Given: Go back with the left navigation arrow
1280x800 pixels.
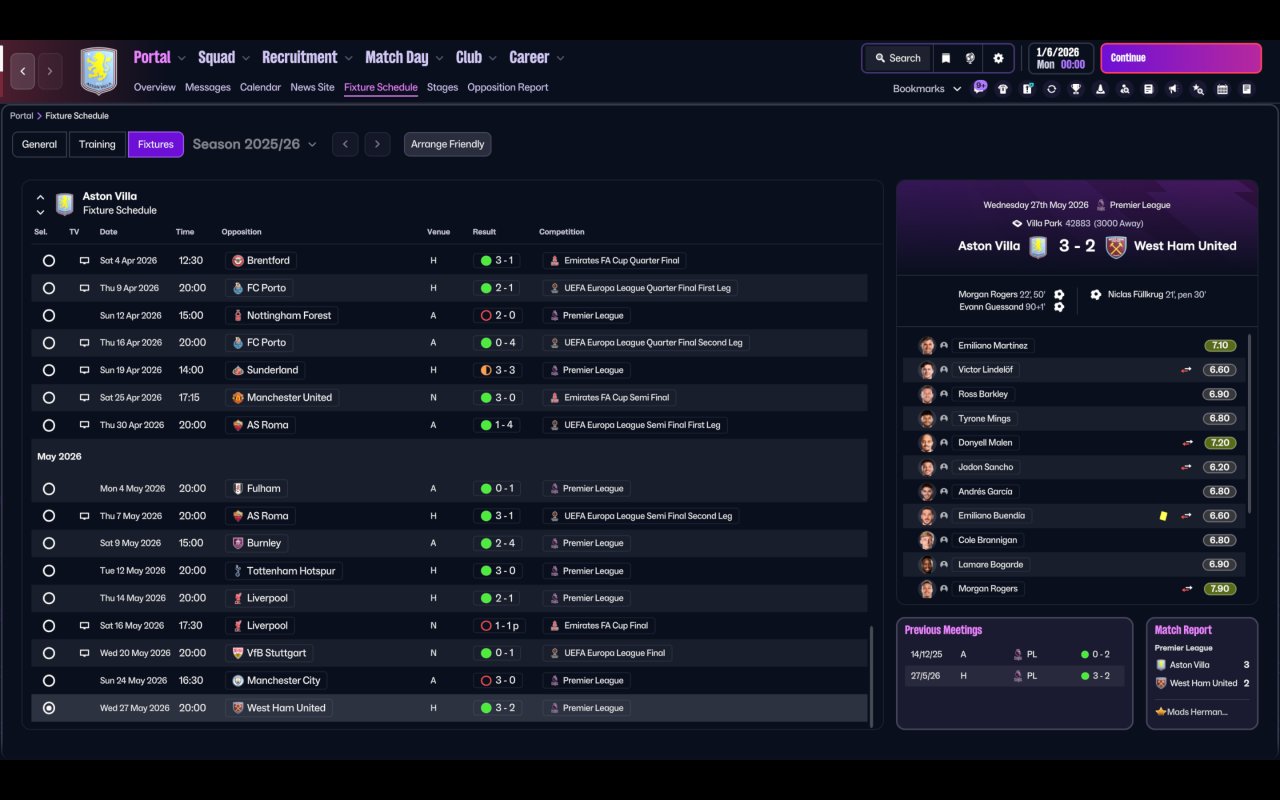Looking at the screenshot, I should [23, 72].
